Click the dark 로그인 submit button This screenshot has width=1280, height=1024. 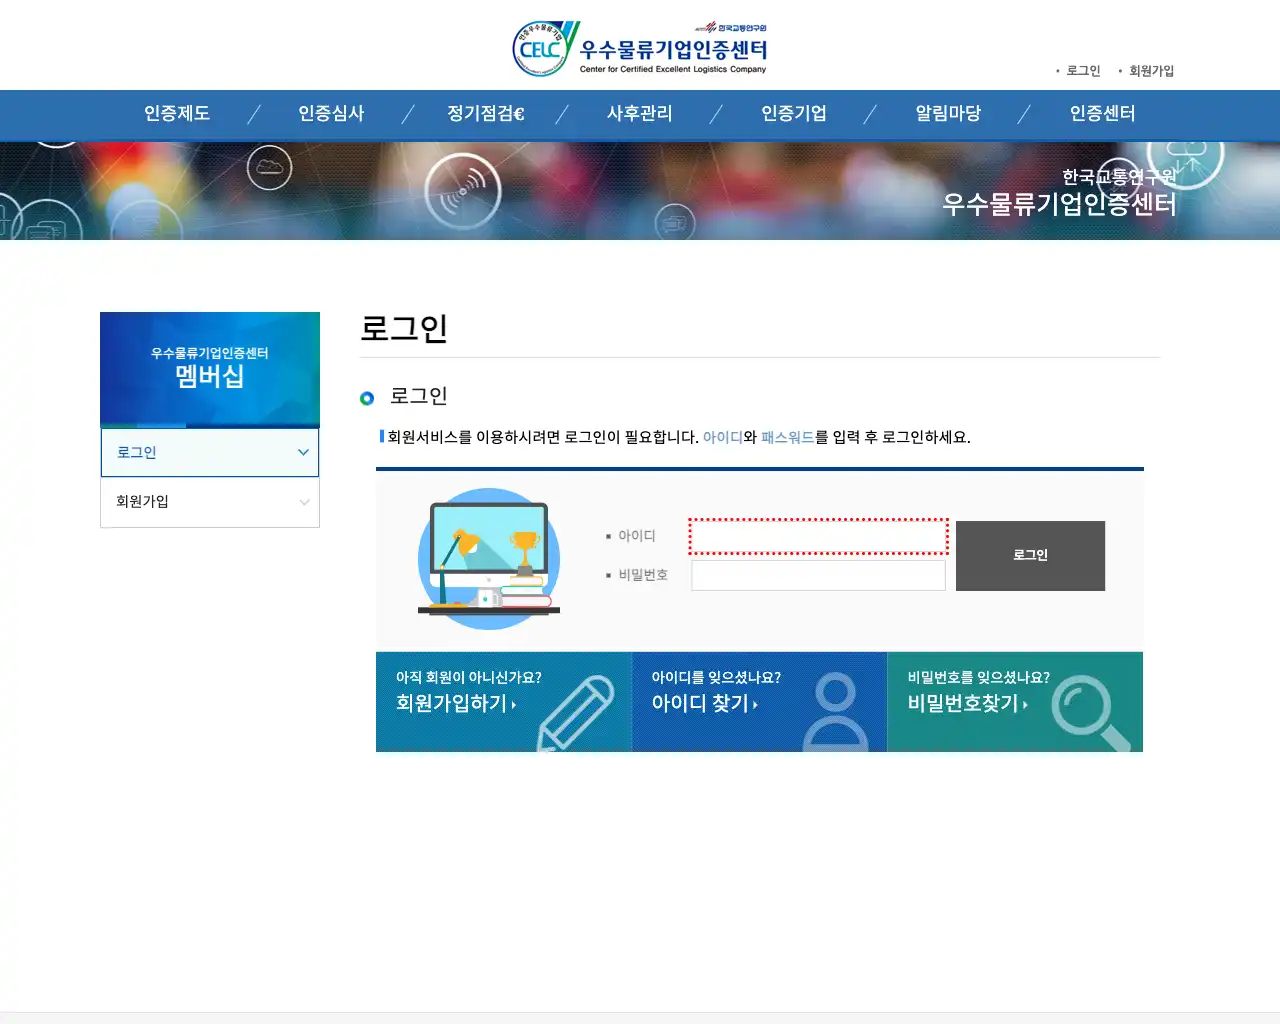click(1030, 556)
